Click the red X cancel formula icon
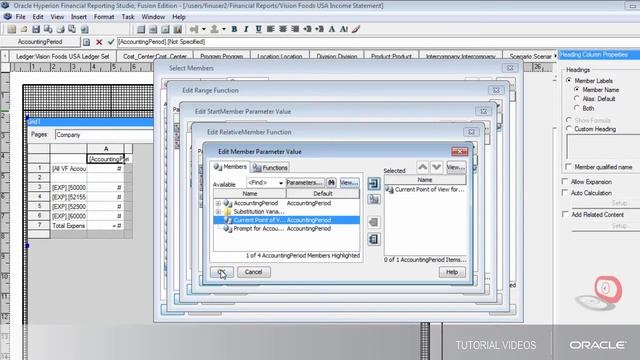 [99, 42]
